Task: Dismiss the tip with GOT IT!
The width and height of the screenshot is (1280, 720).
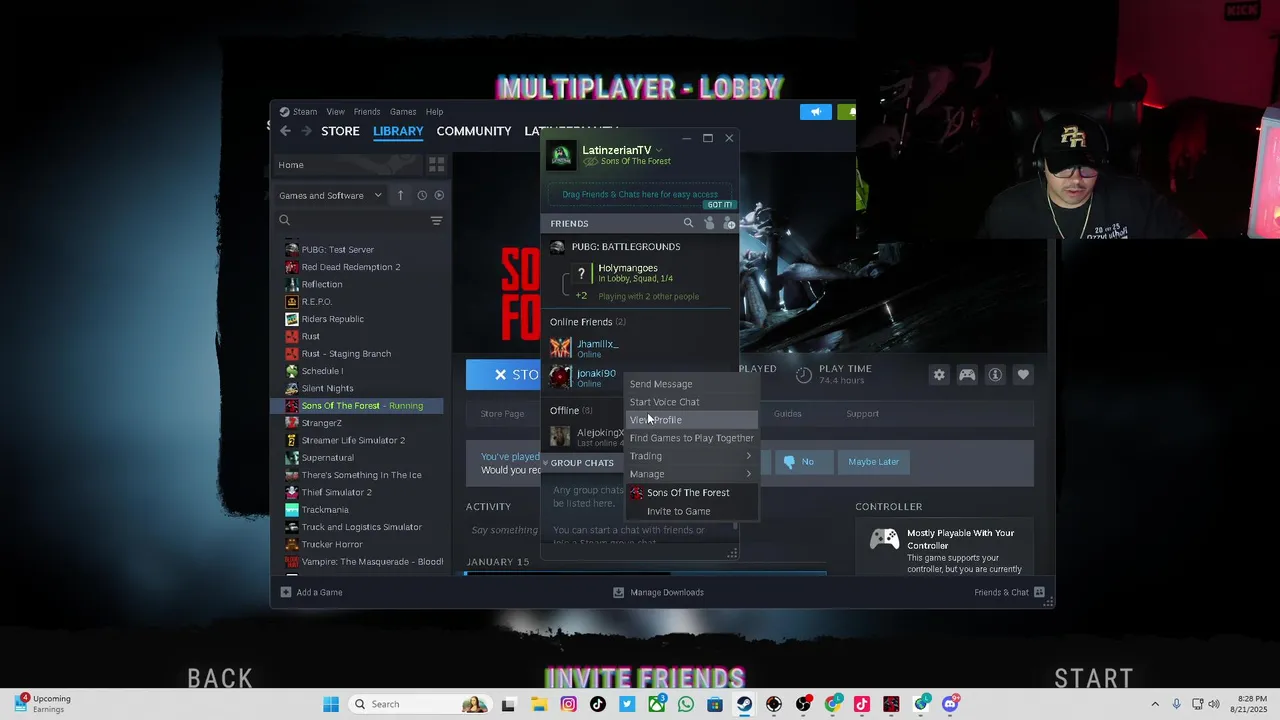Action: pyautogui.click(x=720, y=205)
